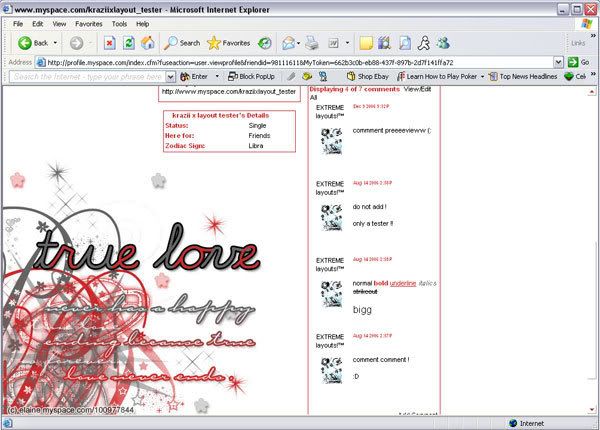
Task: Stop loading the page with the red X icon
Action: tap(109, 43)
